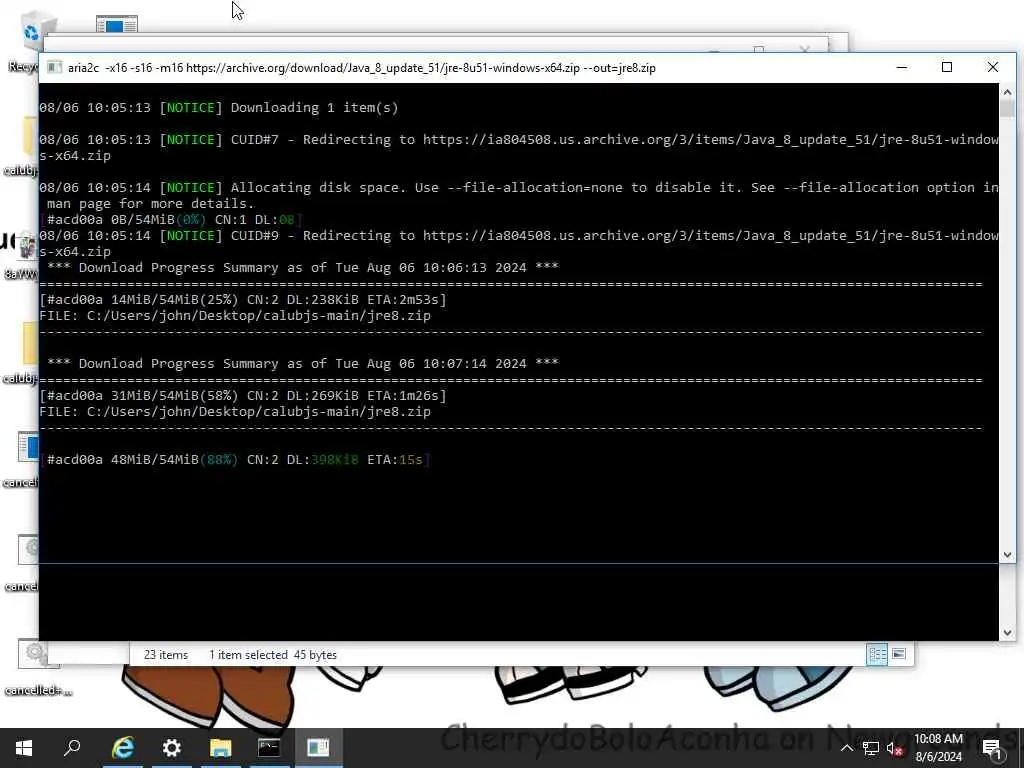Switch to the Command Prompt taskbar icon
This screenshot has height=768, width=1024.
(269, 748)
